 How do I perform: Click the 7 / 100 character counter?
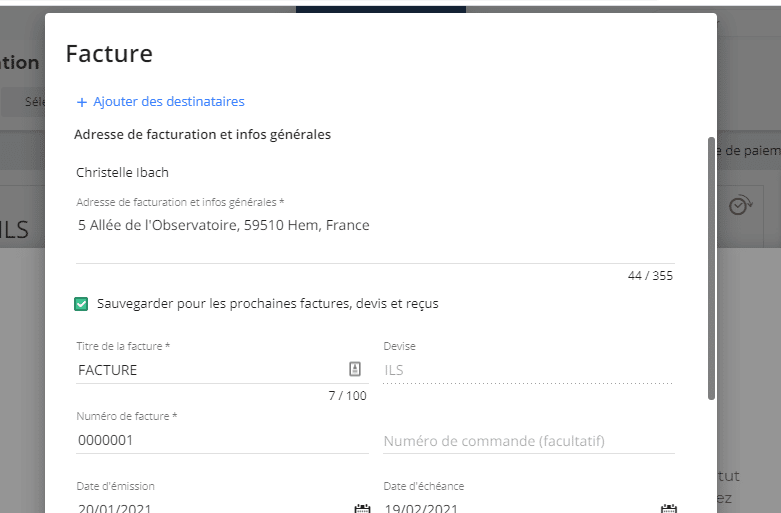point(347,395)
